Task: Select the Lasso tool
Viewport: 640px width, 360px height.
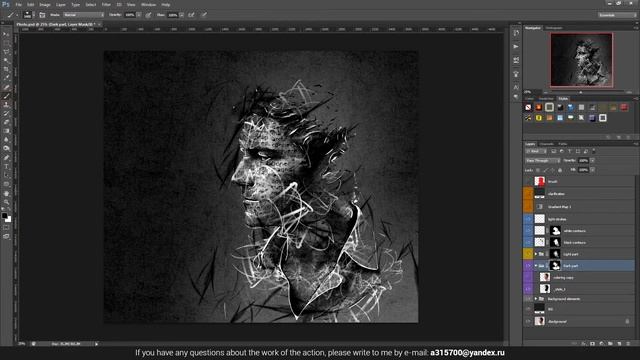Action: [x=6, y=52]
